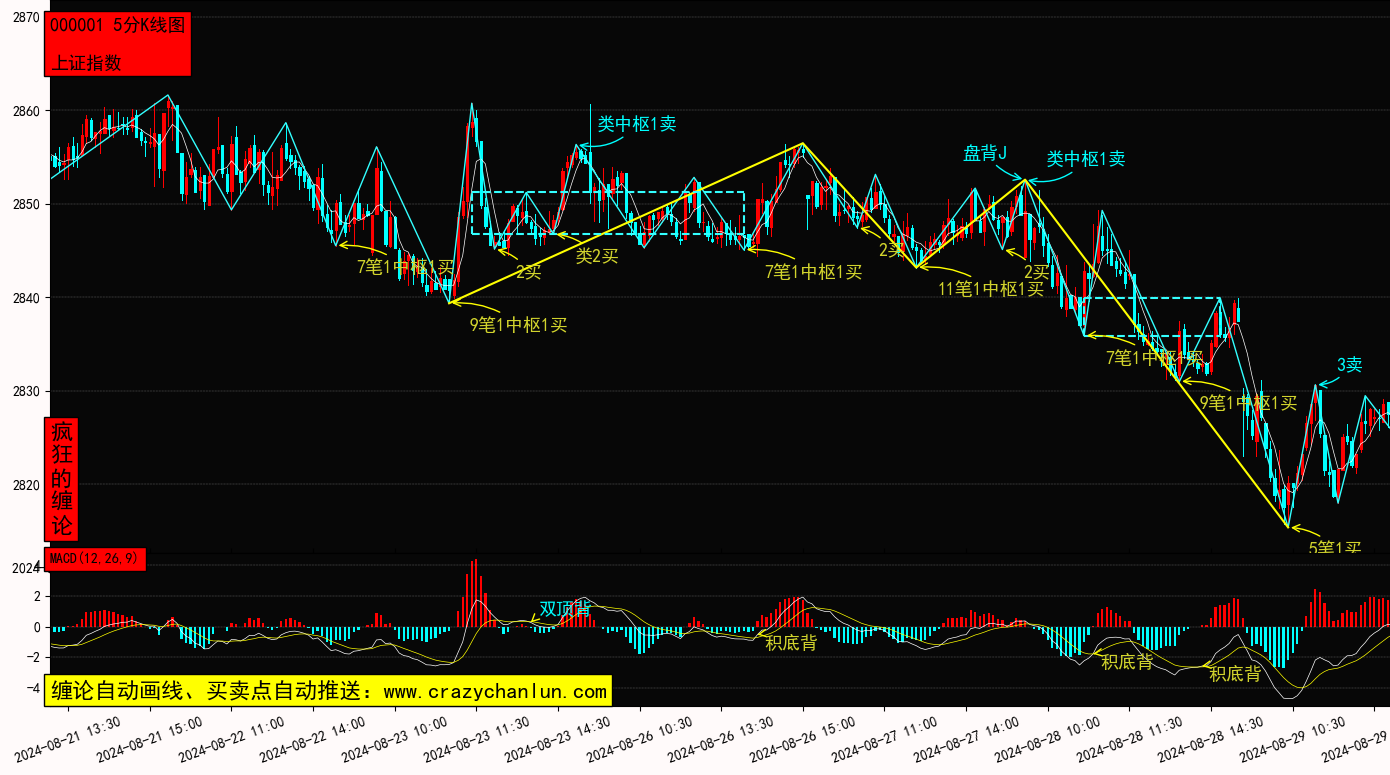The width and height of the screenshot is (1390, 775).
Task: Select the 盘背J annotation
Action: coord(984,153)
